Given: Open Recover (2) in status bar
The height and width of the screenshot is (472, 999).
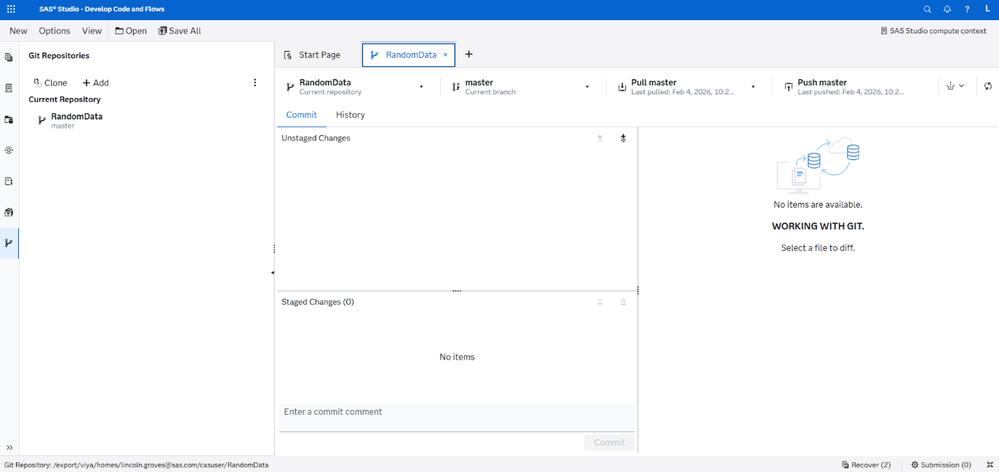Looking at the screenshot, I should coord(866,465).
